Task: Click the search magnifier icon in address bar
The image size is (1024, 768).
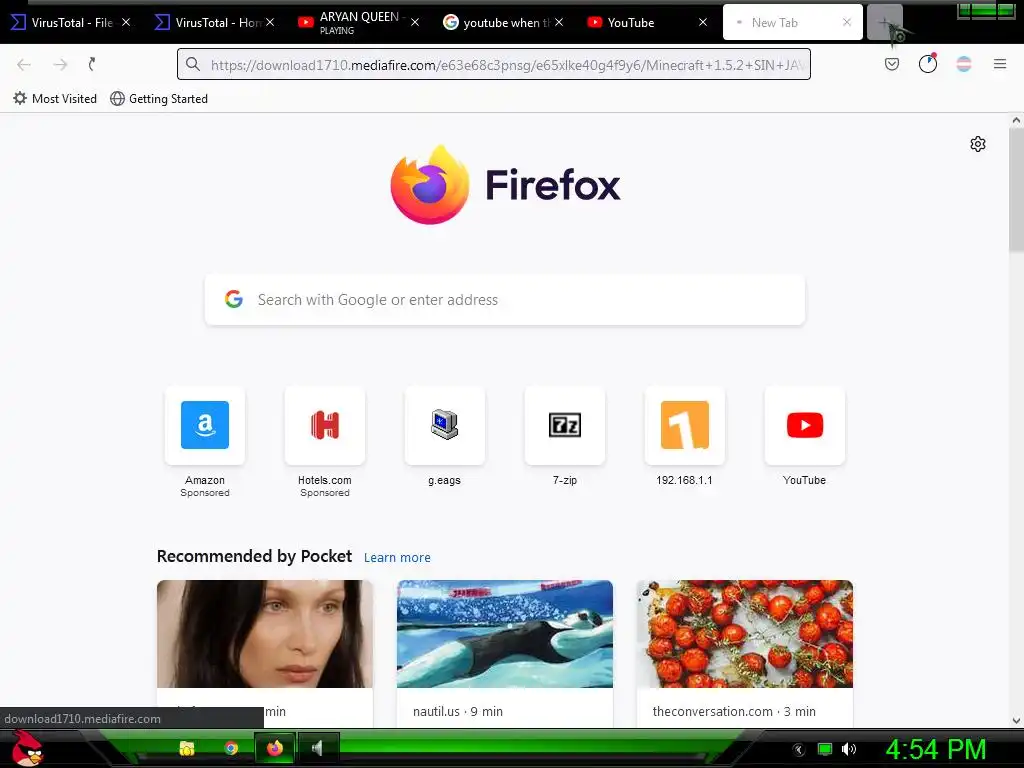Action: coord(193,64)
